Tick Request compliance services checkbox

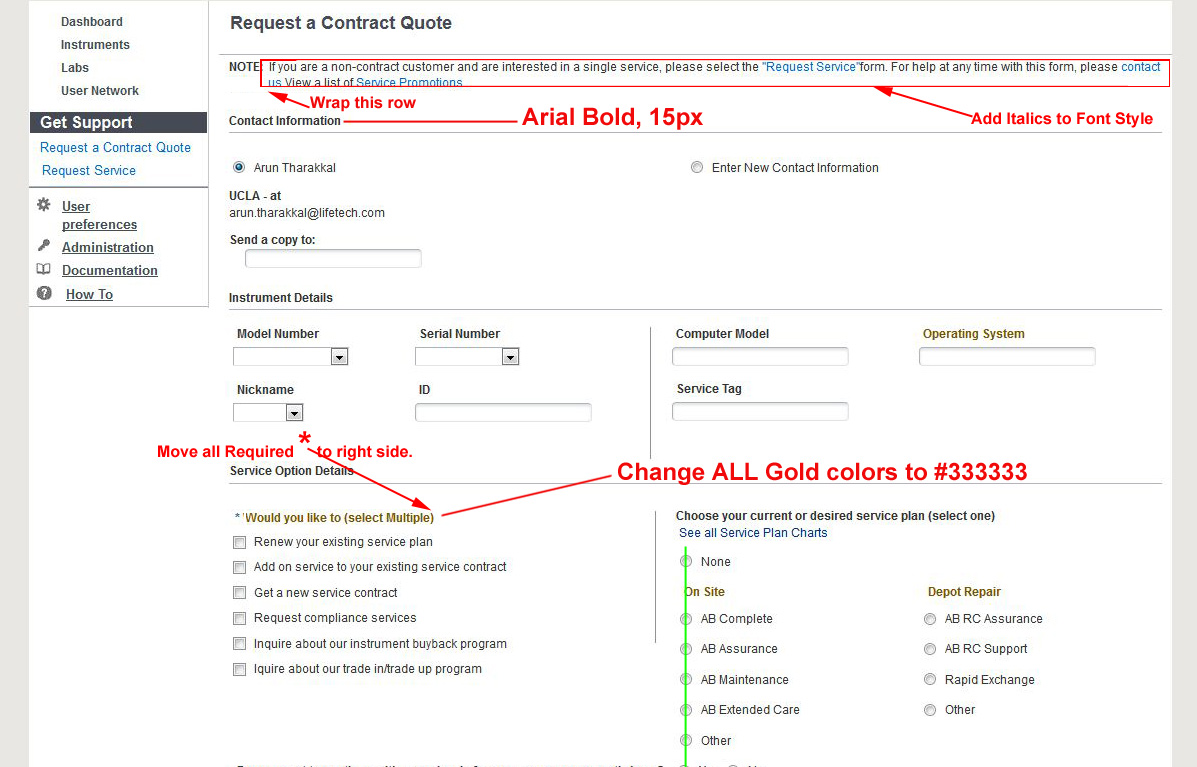[x=240, y=619]
